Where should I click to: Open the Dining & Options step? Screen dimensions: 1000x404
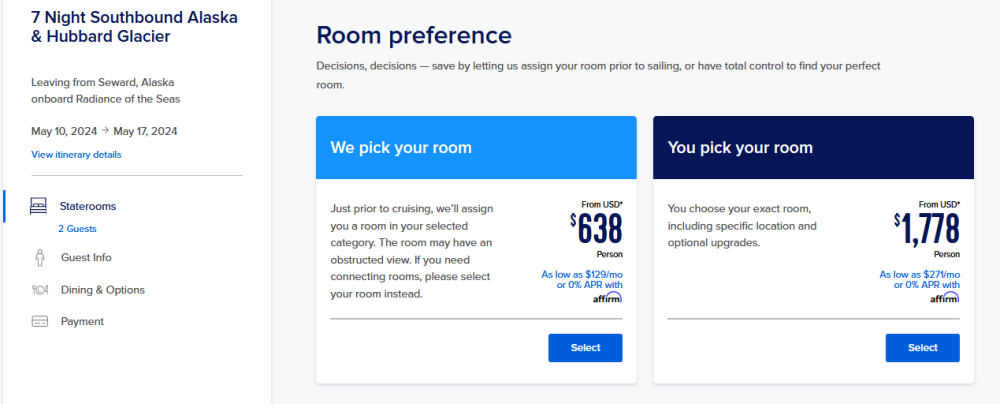tap(103, 290)
